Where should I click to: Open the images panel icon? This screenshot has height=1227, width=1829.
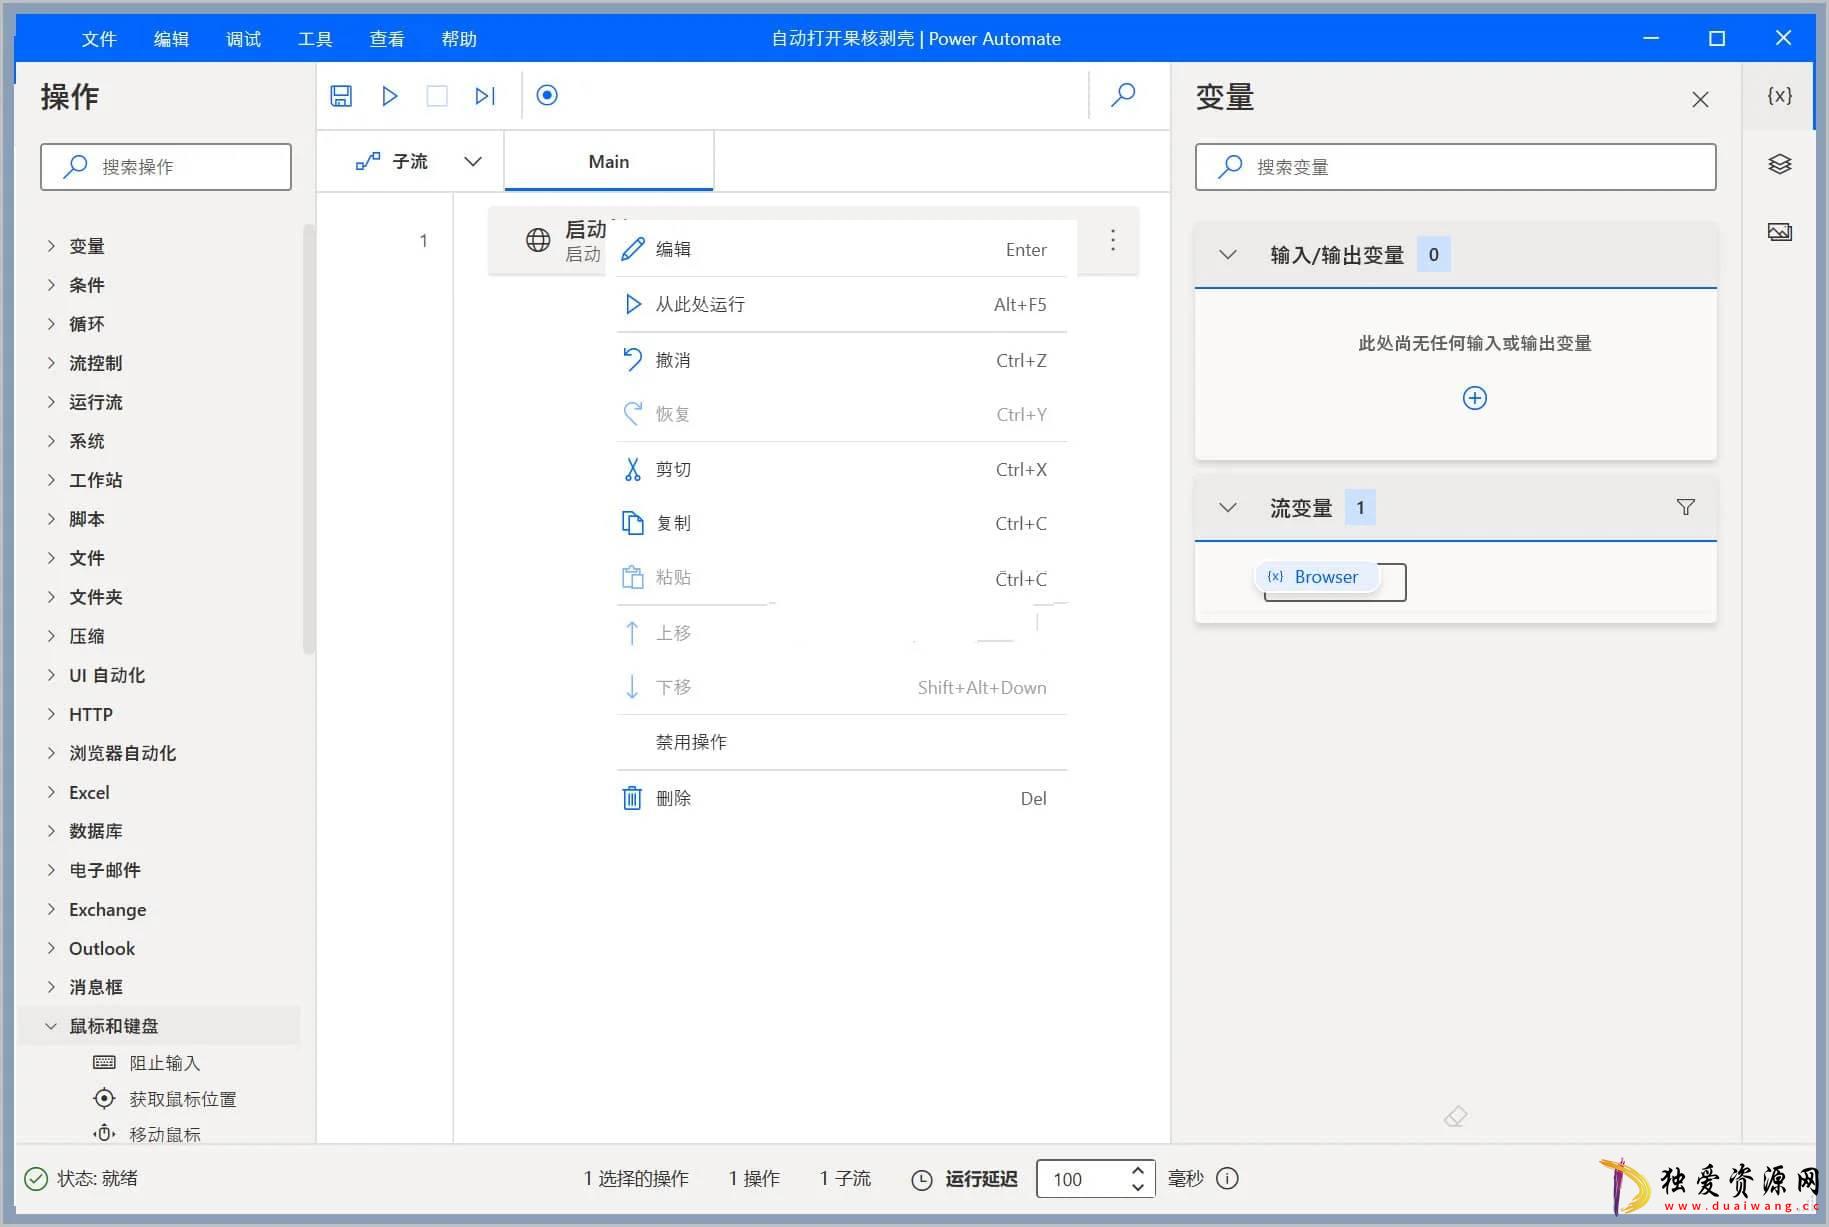point(1779,232)
